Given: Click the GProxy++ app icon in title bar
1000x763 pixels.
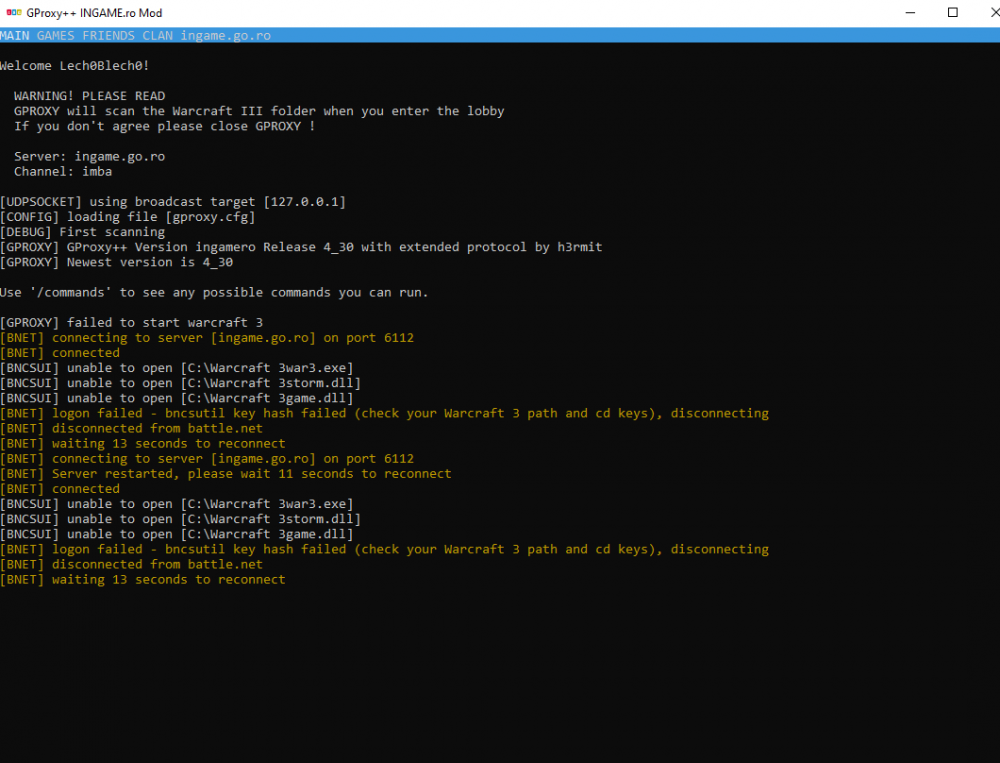Looking at the screenshot, I should [x=13, y=13].
